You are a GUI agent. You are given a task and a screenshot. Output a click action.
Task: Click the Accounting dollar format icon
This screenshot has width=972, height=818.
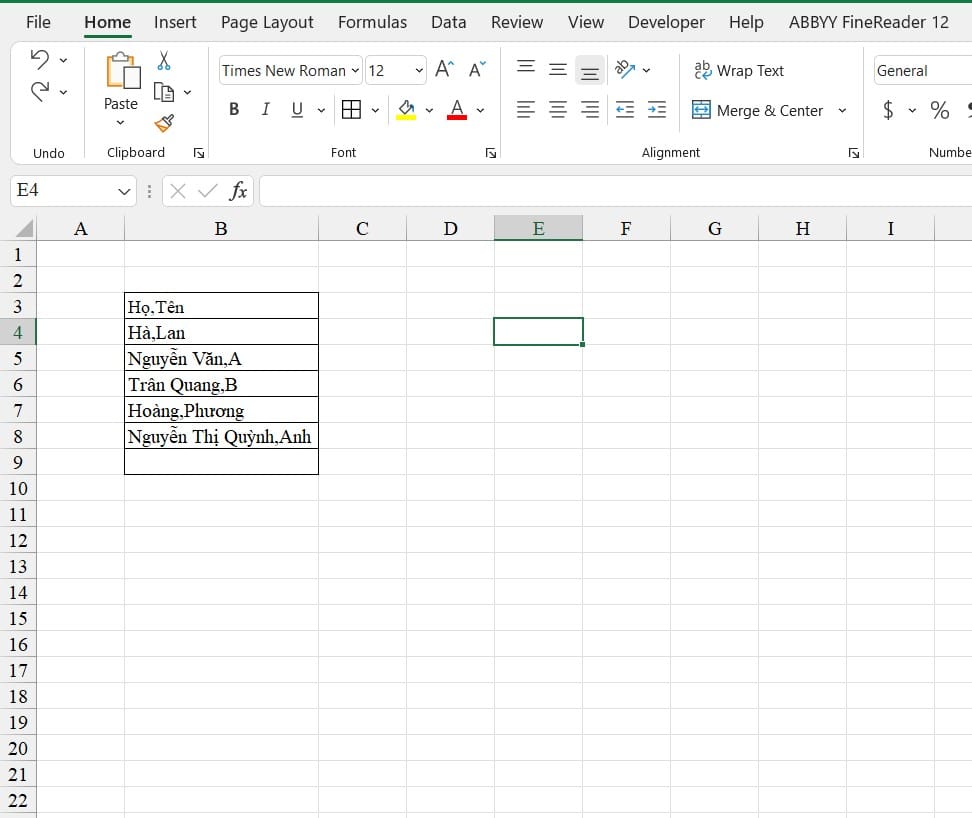click(888, 110)
